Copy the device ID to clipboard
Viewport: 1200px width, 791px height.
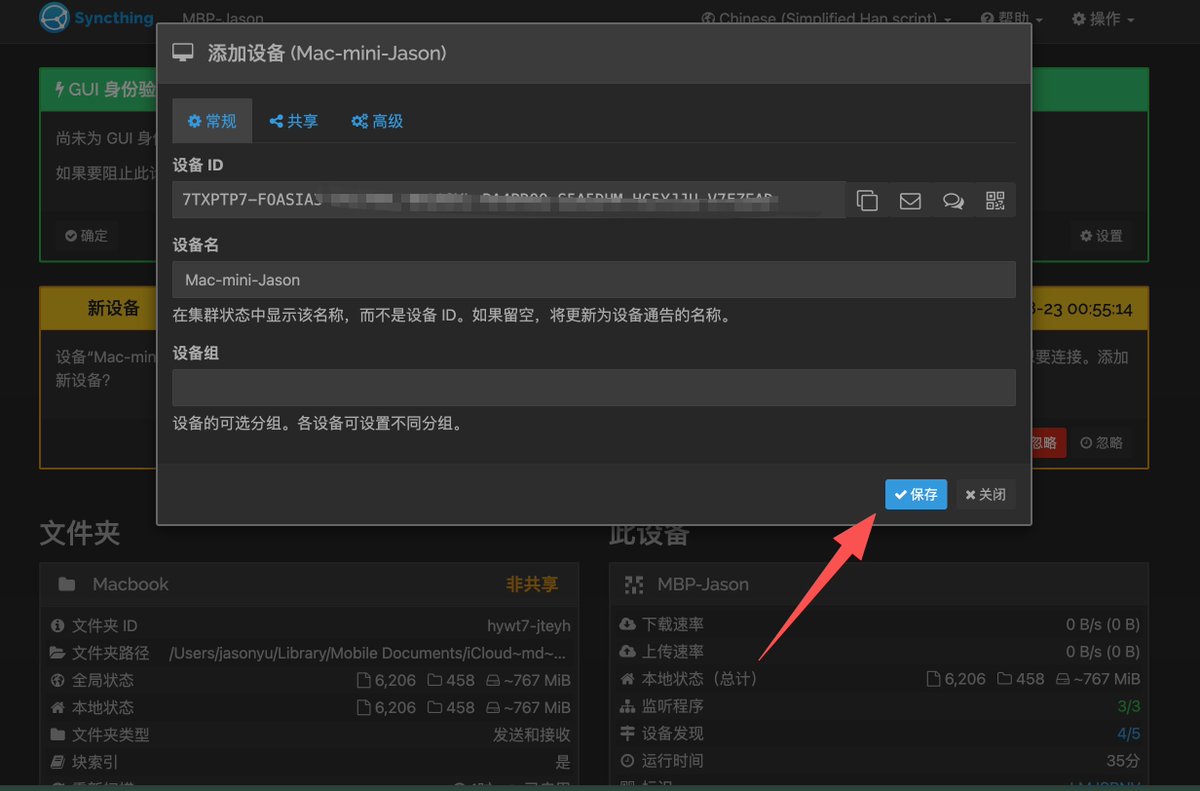coord(867,200)
